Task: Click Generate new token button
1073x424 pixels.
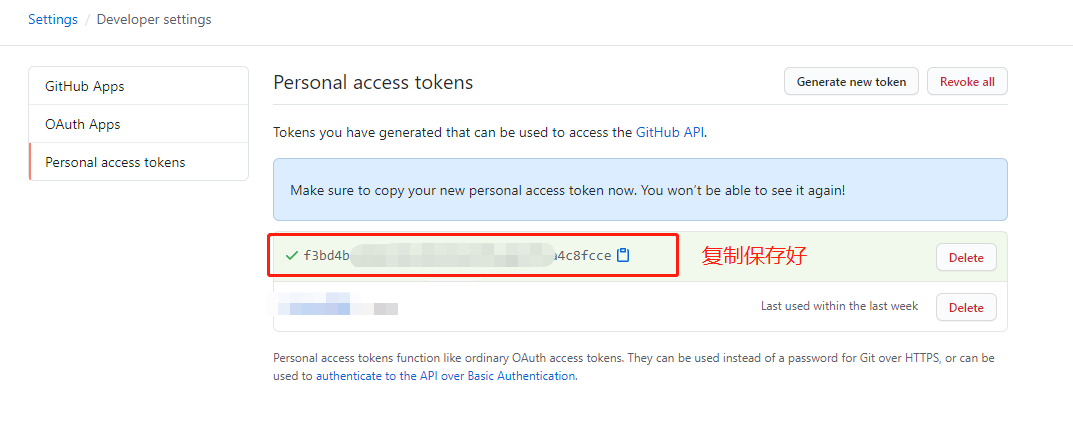Action: click(851, 81)
